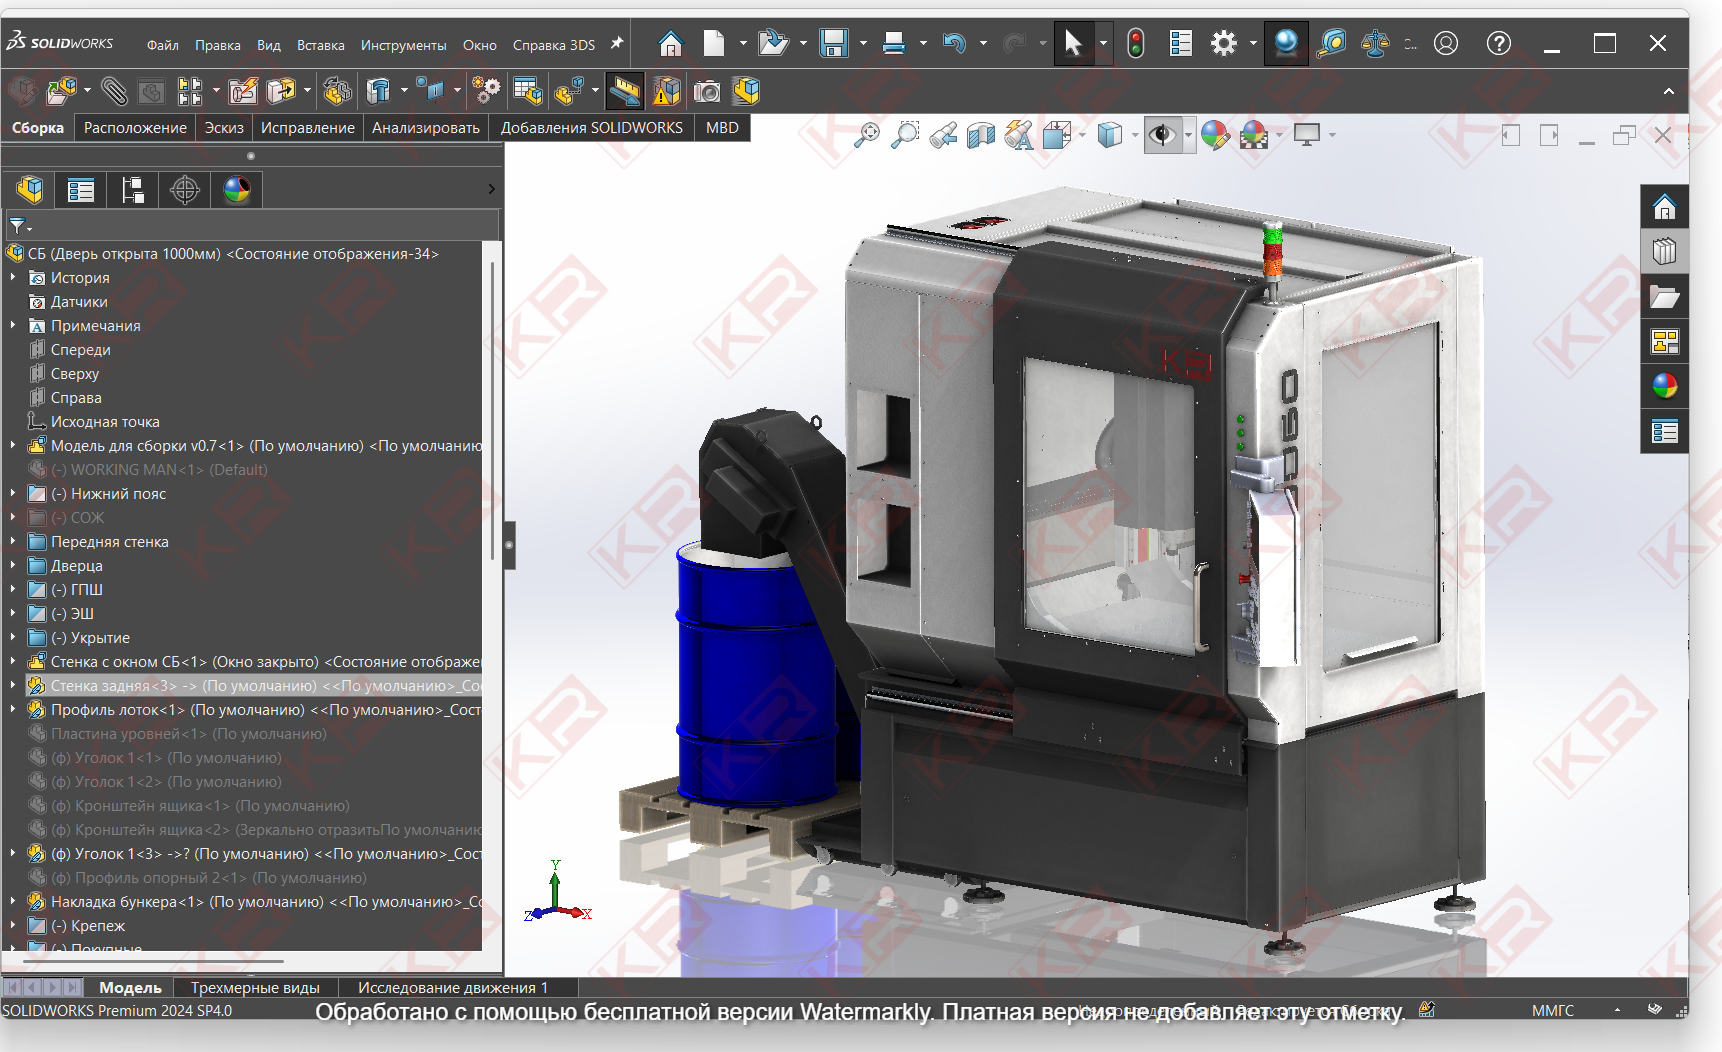Create an Exploded View

click(x=569, y=91)
